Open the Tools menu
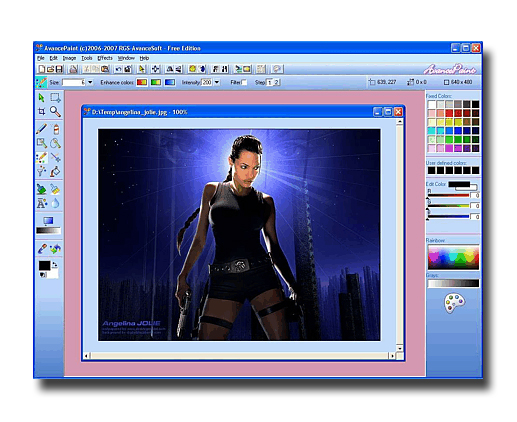The height and width of the screenshot is (422, 517). coord(87,58)
